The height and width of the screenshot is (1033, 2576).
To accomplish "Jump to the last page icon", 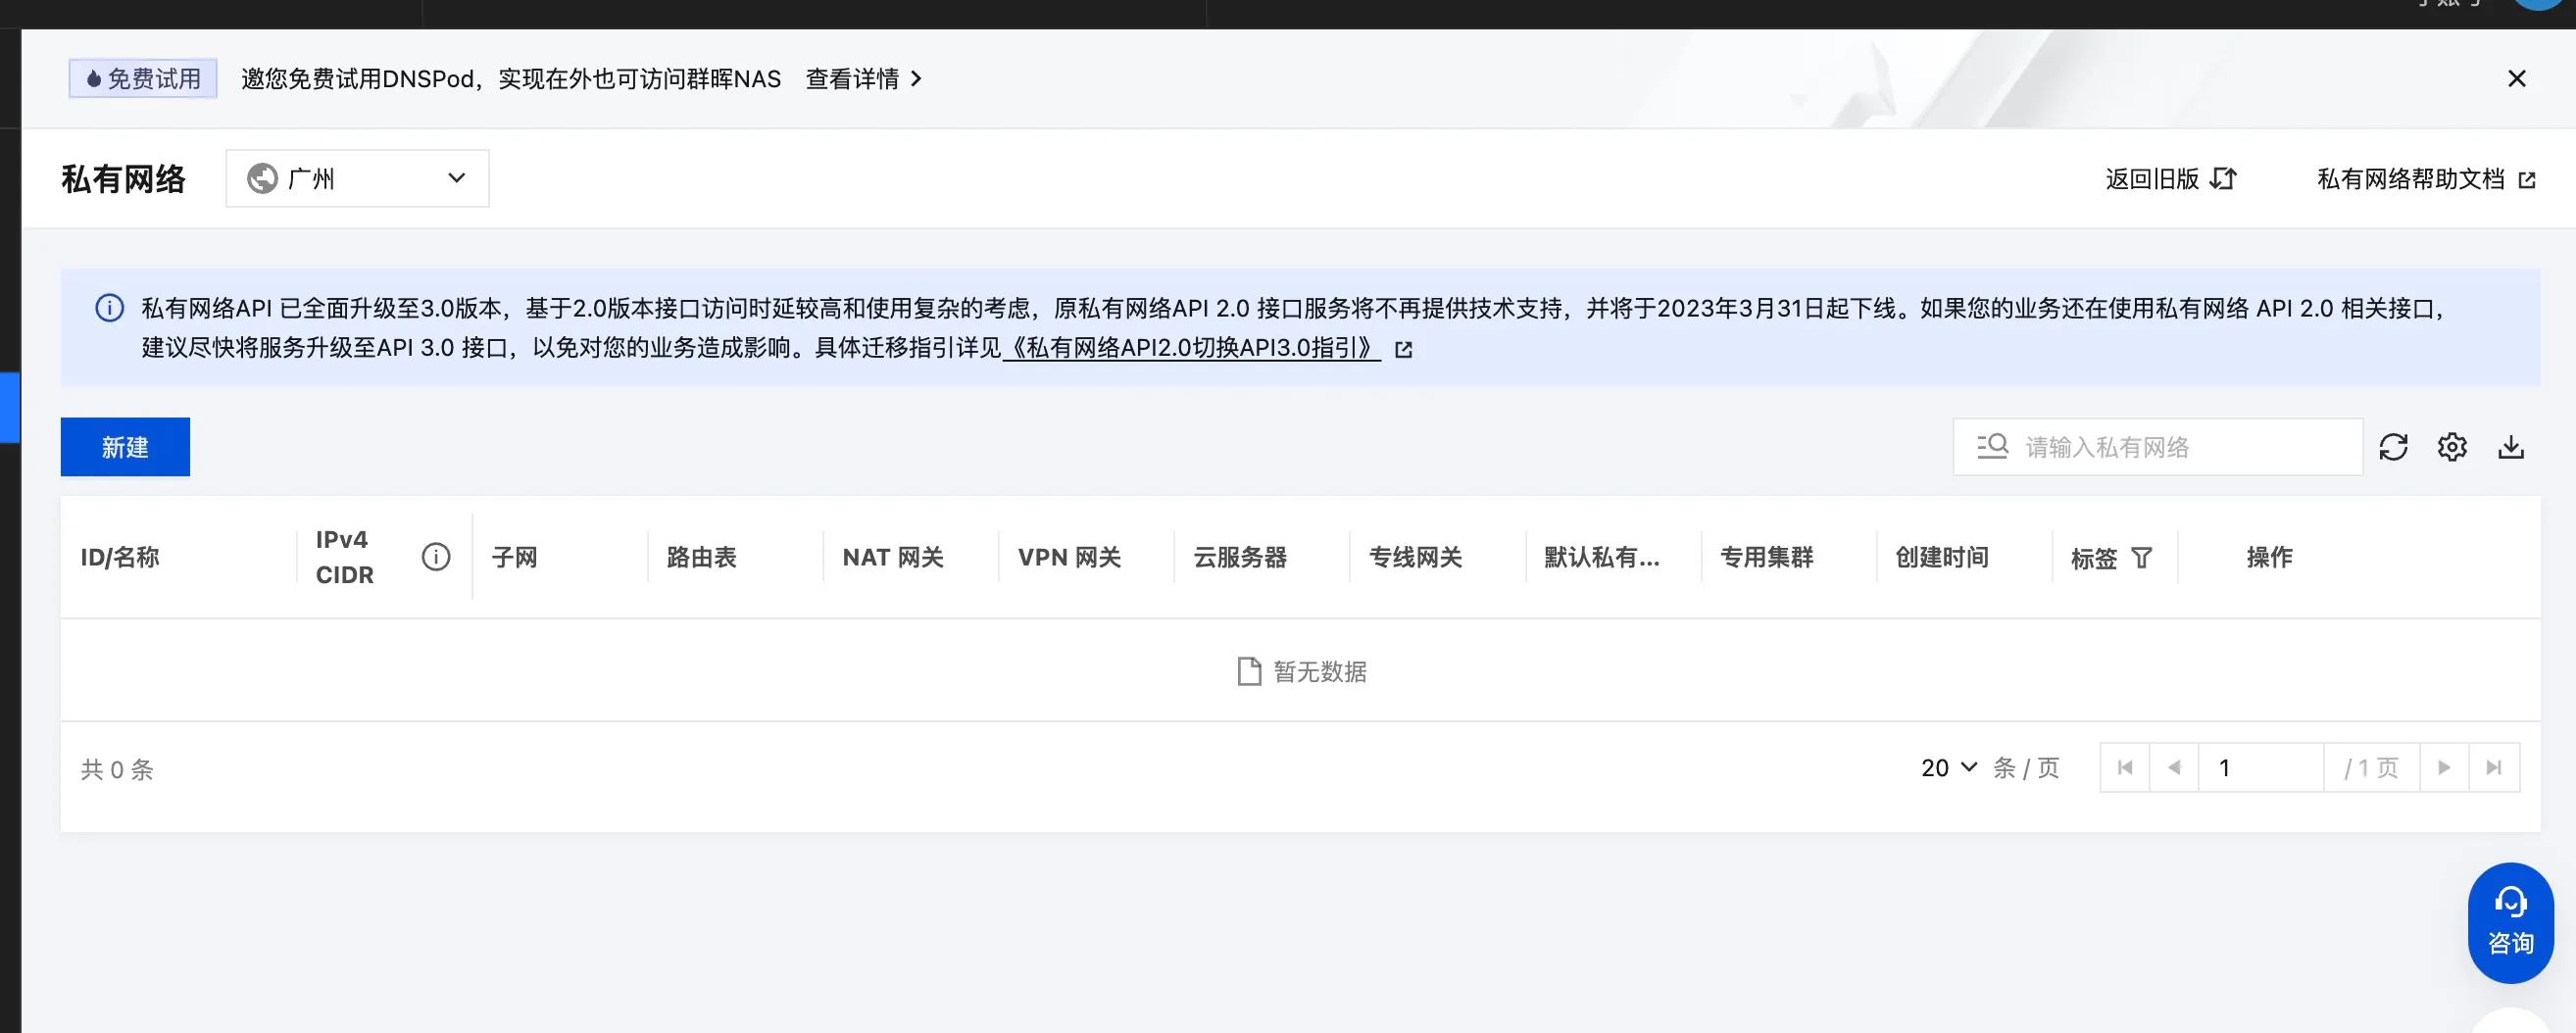I will (x=2493, y=767).
